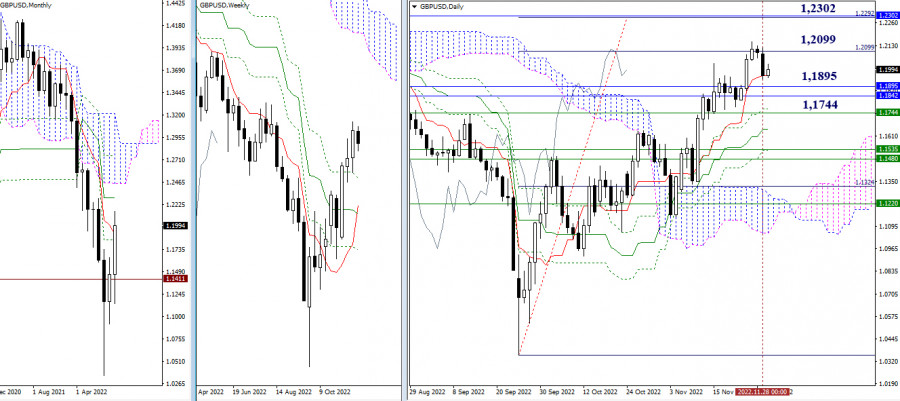Click the 14 Aug 2022 date on Weekly chart
This screenshot has height=401, width=900.
tap(294, 394)
